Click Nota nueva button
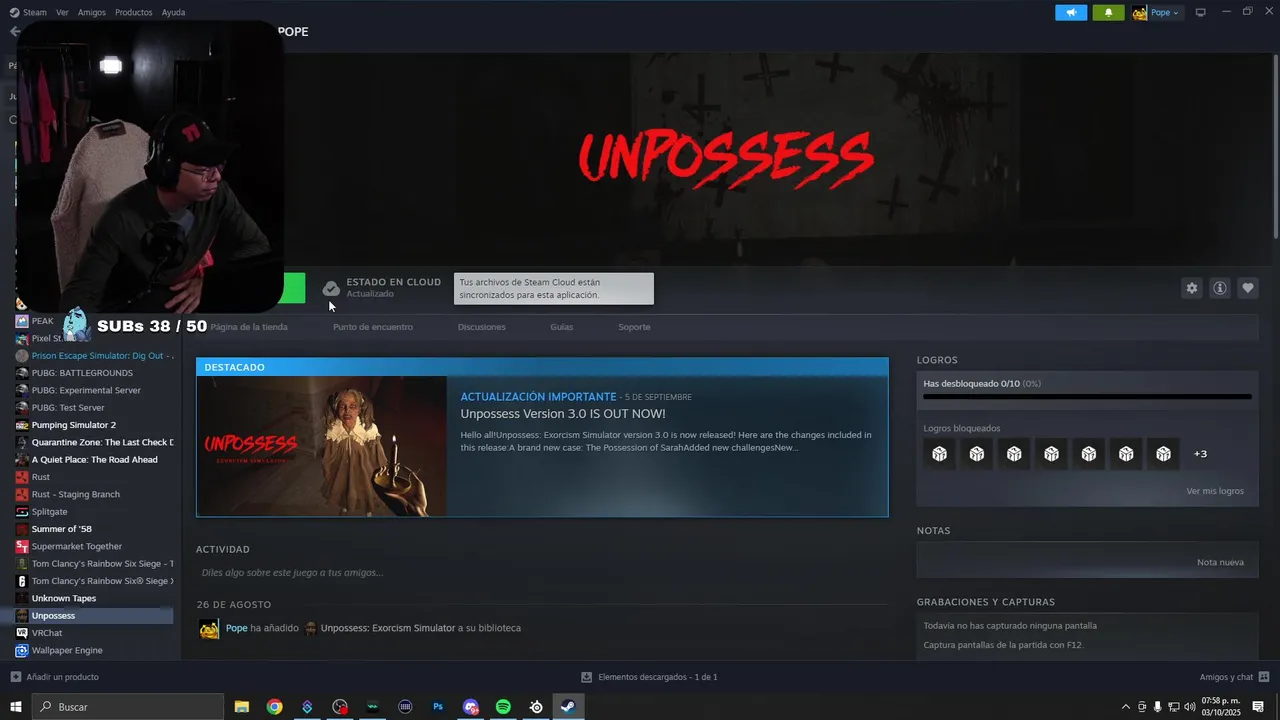1280x720 pixels. [1220, 562]
